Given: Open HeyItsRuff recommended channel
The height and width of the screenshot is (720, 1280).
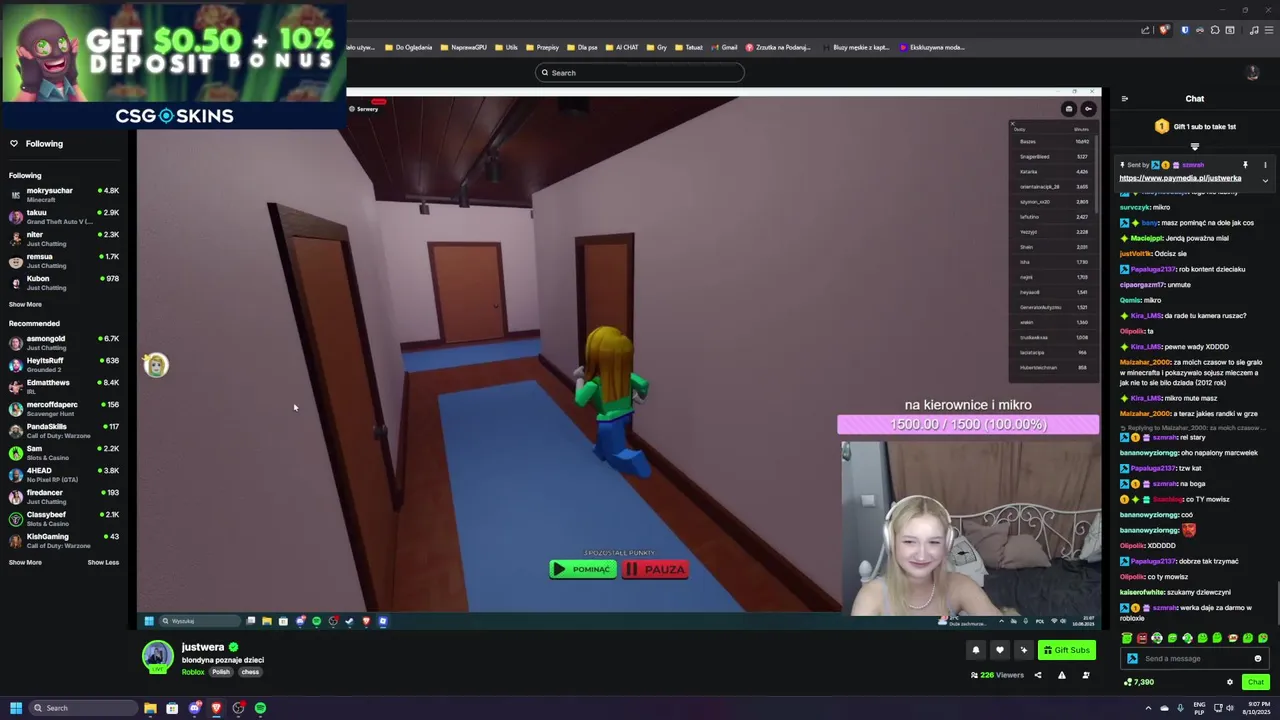Looking at the screenshot, I should [x=64, y=365].
